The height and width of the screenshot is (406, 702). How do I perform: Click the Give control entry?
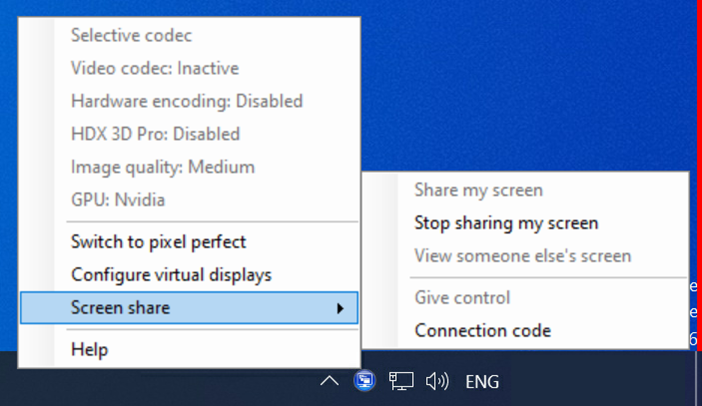tap(462, 297)
